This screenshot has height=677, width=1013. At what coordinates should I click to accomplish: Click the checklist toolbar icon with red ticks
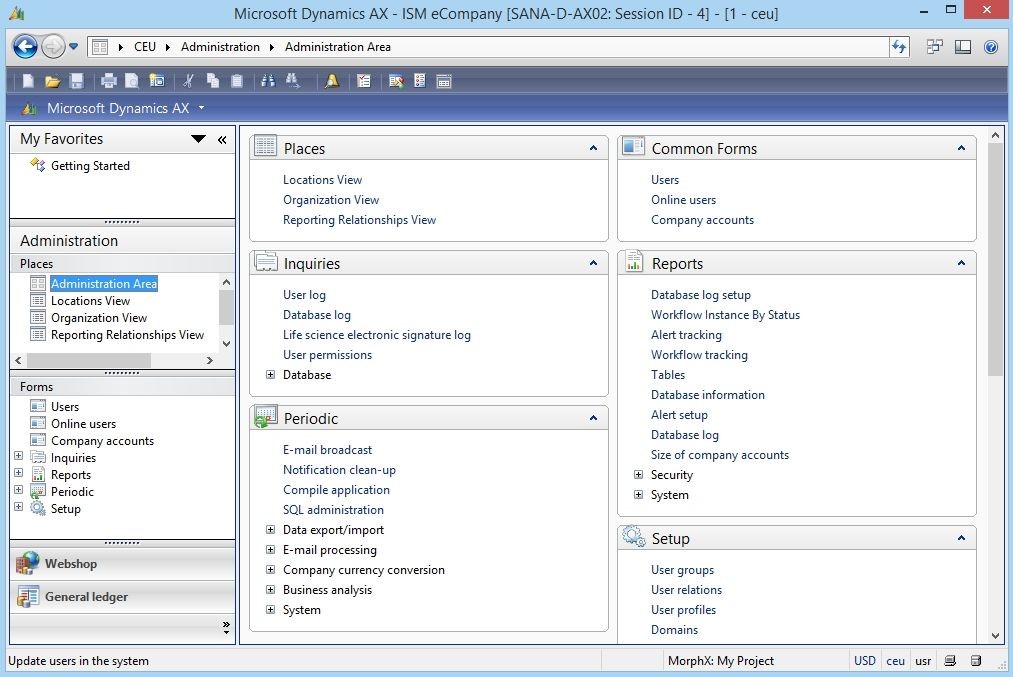[364, 81]
